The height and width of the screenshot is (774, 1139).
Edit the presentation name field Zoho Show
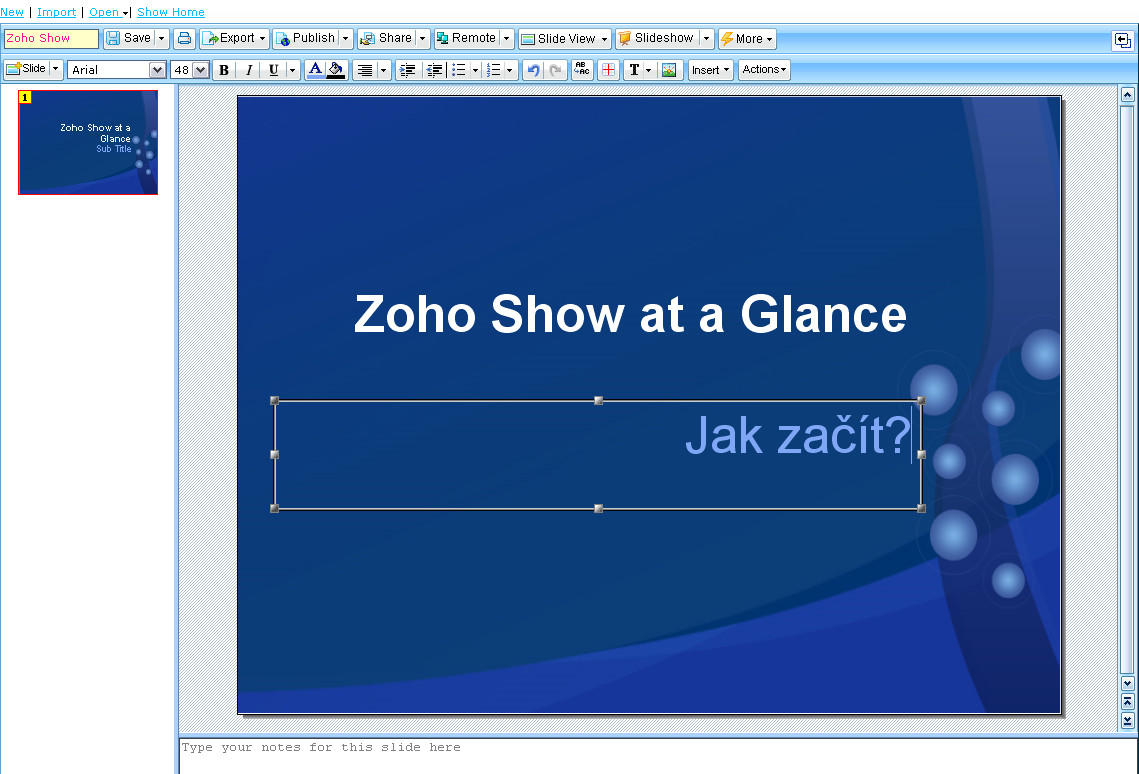(51, 38)
